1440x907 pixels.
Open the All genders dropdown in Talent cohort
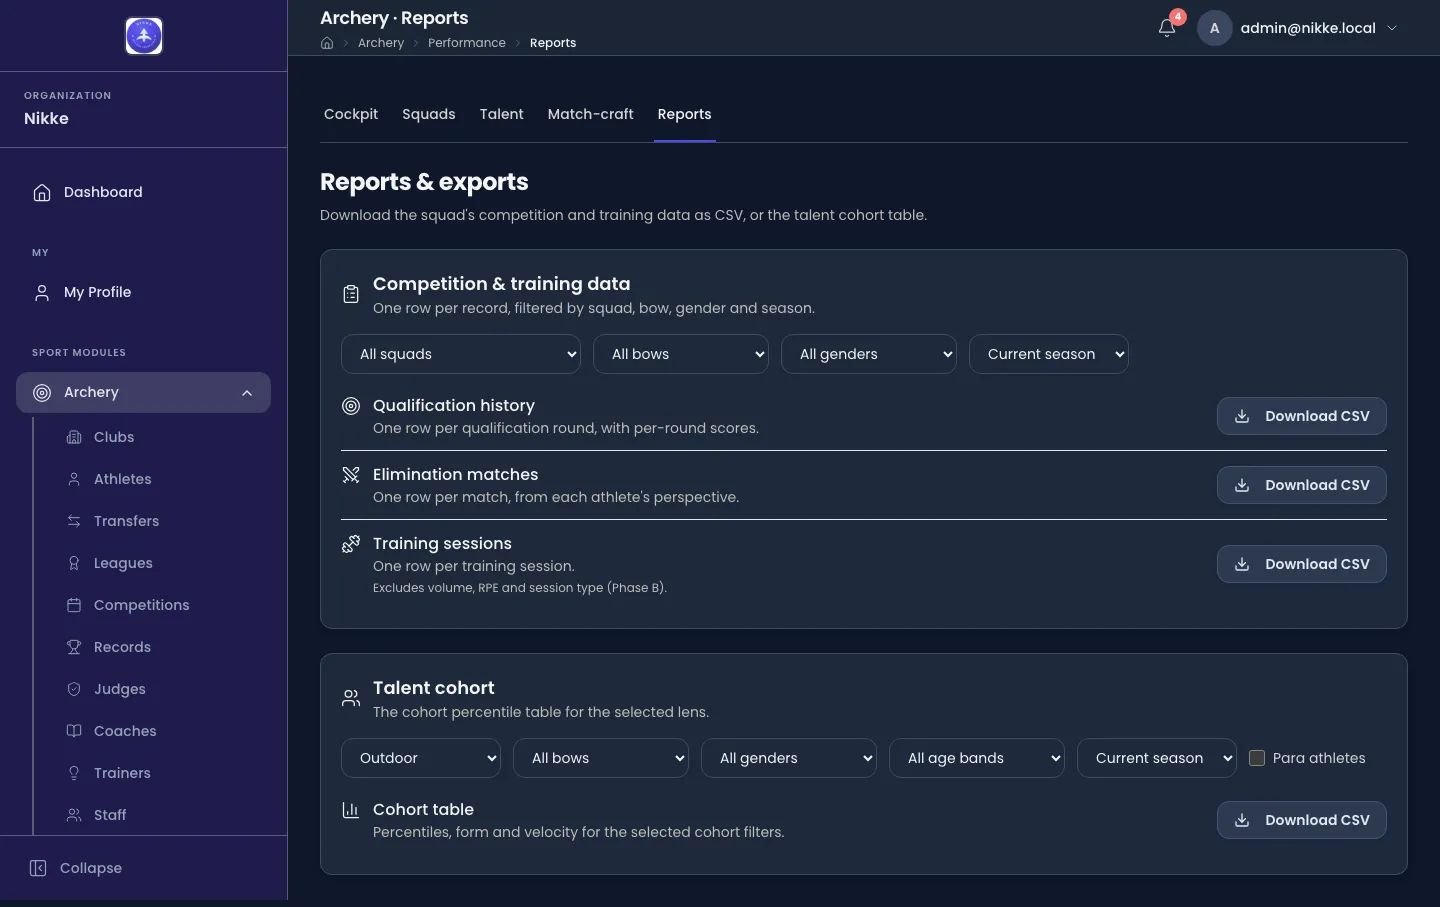(x=789, y=758)
